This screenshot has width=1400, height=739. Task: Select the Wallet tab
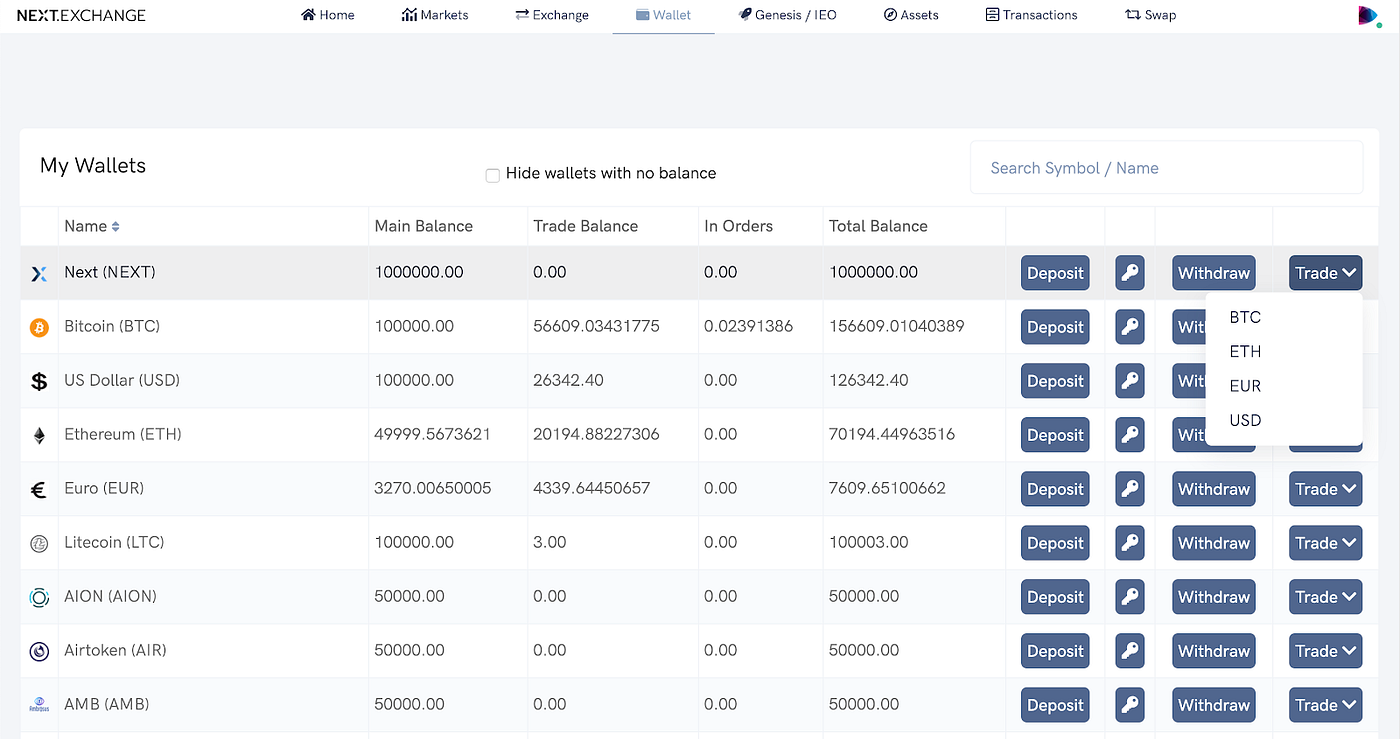[663, 15]
